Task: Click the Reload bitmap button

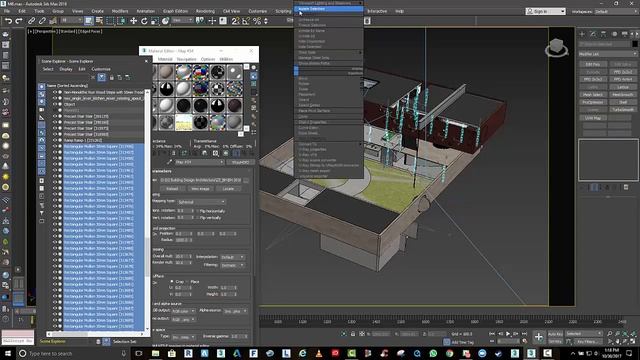Action: 172,189
